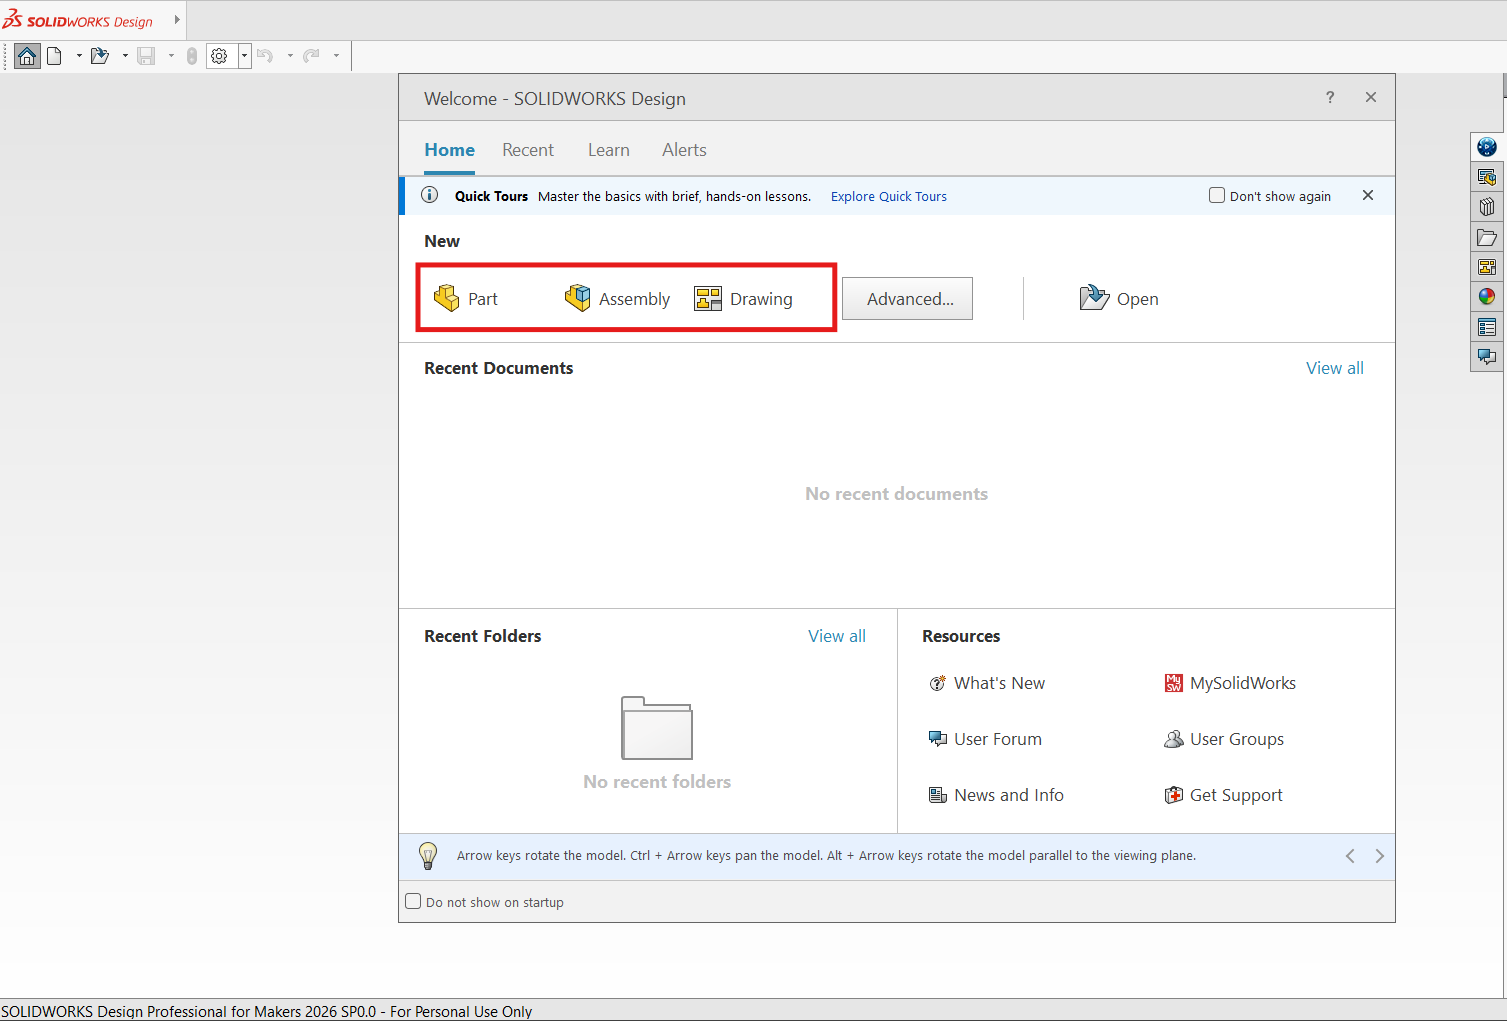This screenshot has width=1507, height=1021.
Task: Check the Don't show again checkbox
Action: pos(1217,195)
